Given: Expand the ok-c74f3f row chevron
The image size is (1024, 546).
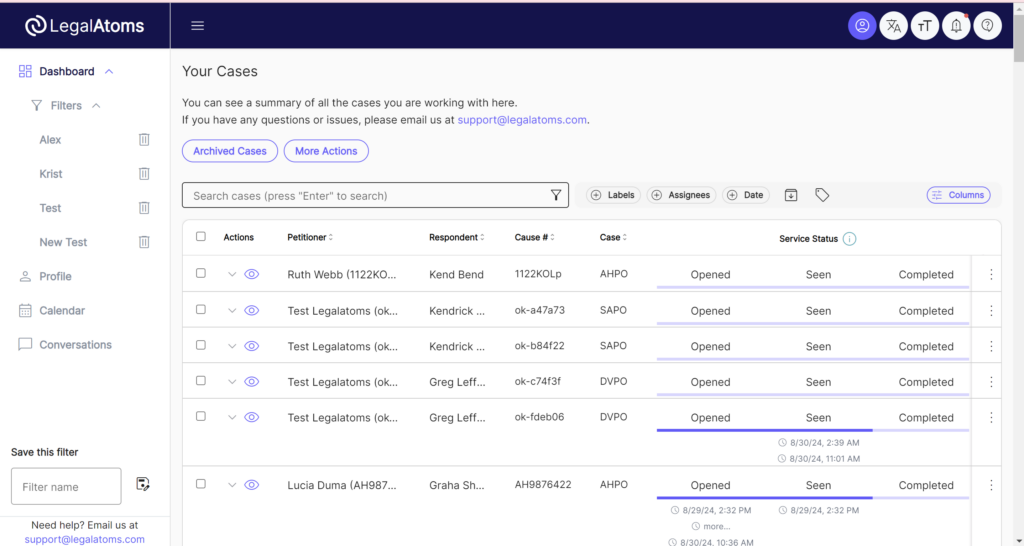Looking at the screenshot, I should tap(231, 381).
